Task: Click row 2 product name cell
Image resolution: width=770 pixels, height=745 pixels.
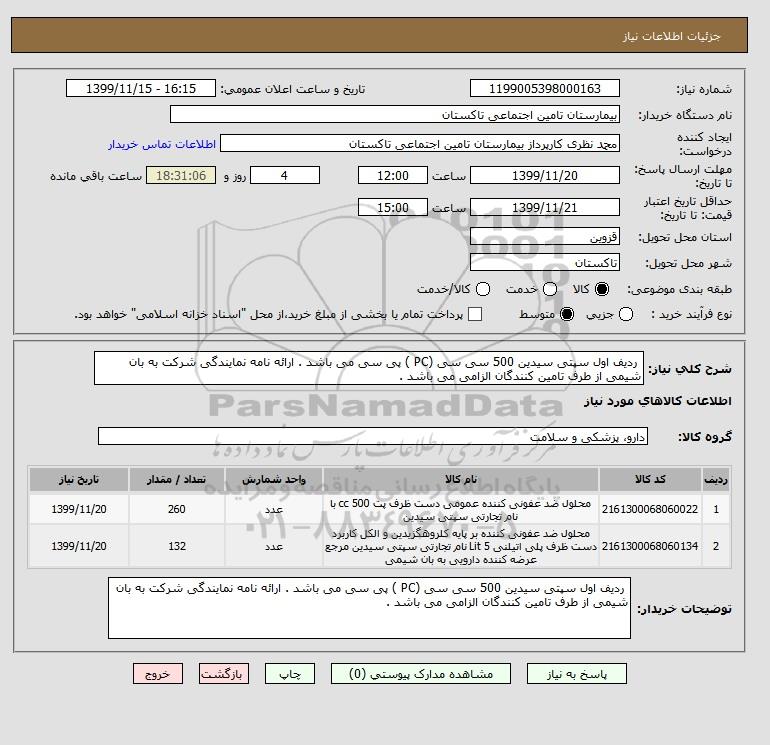Action: pyautogui.click(x=461, y=546)
